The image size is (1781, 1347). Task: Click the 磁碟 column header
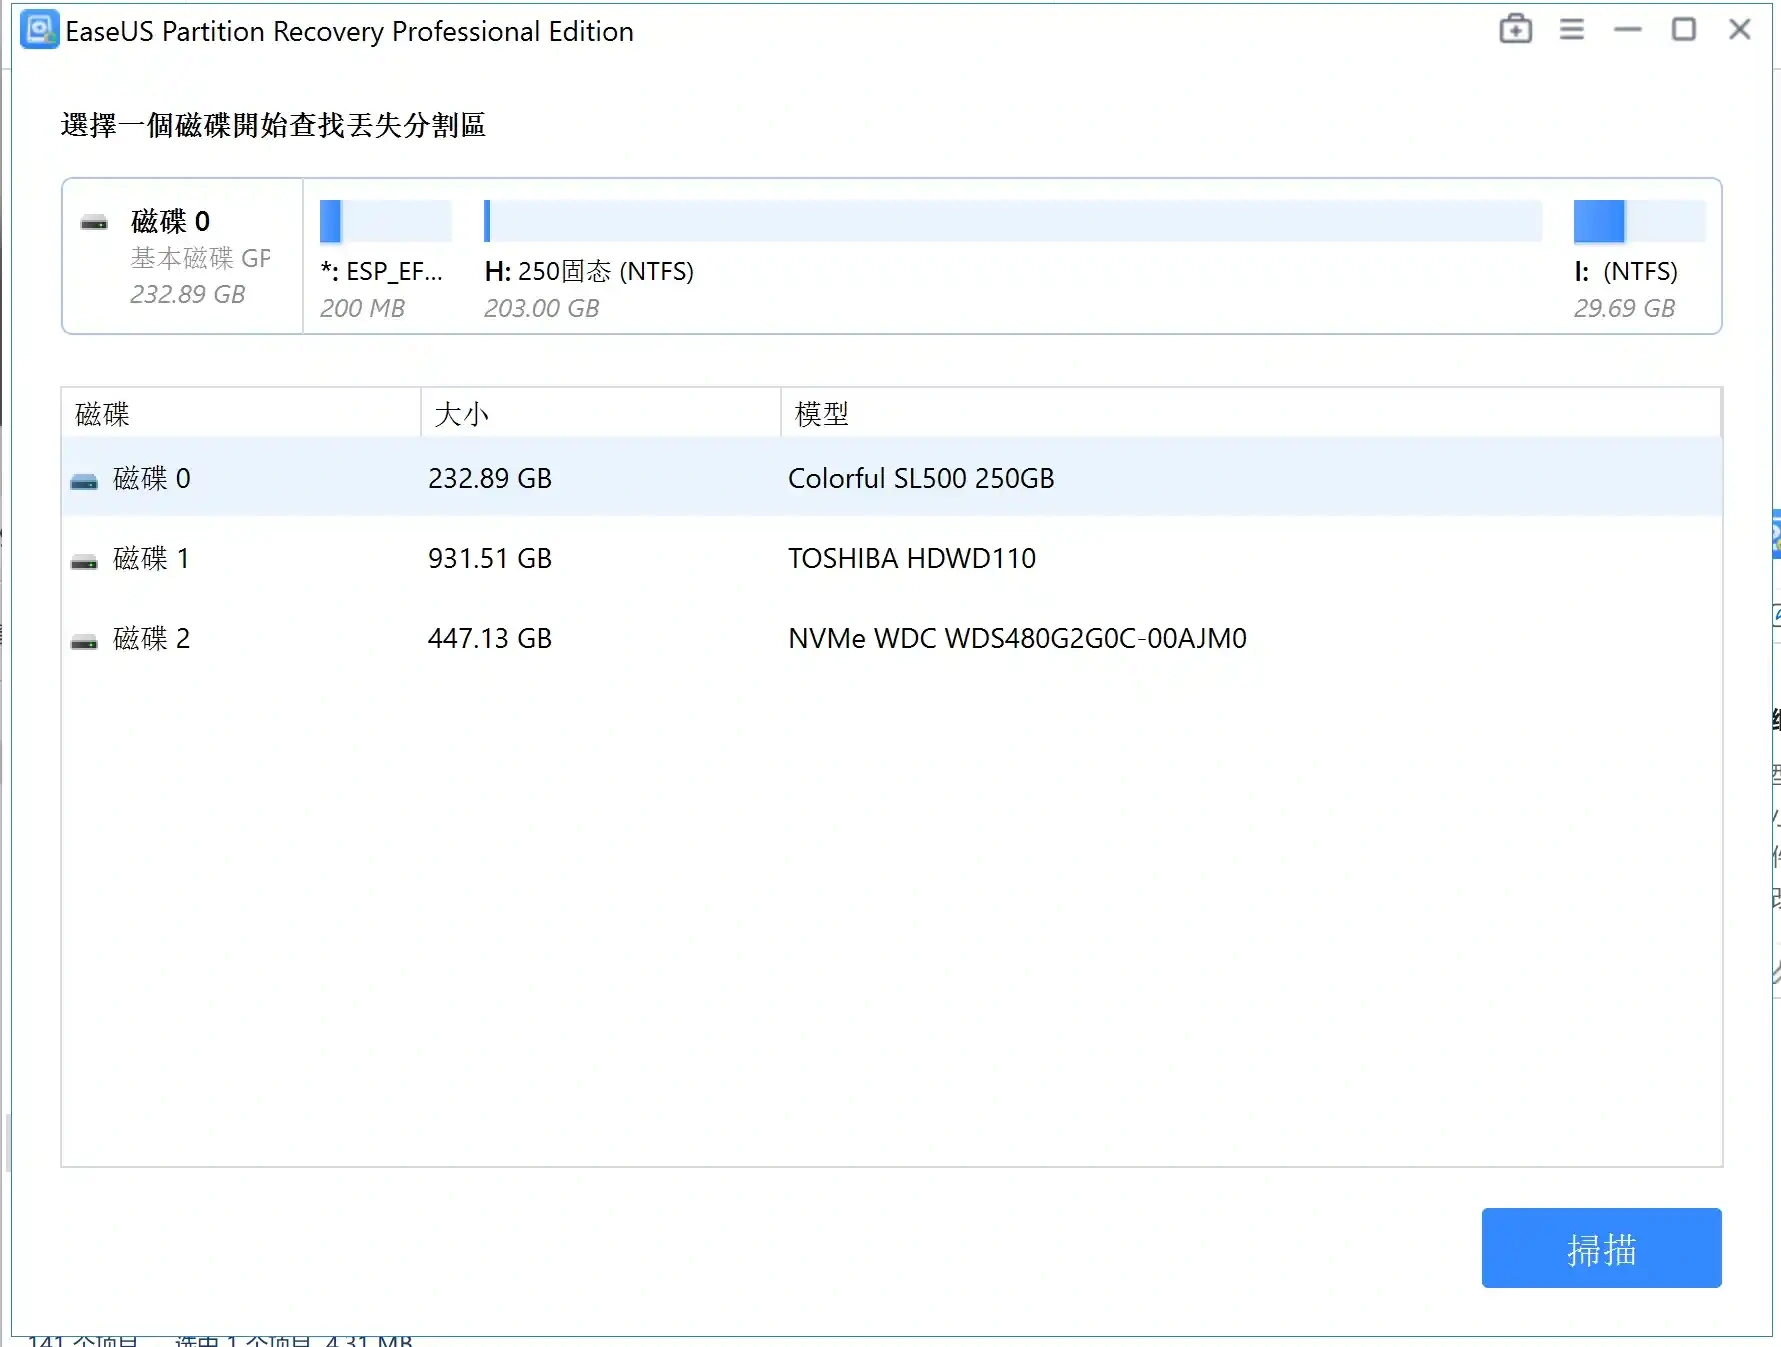[241, 413]
